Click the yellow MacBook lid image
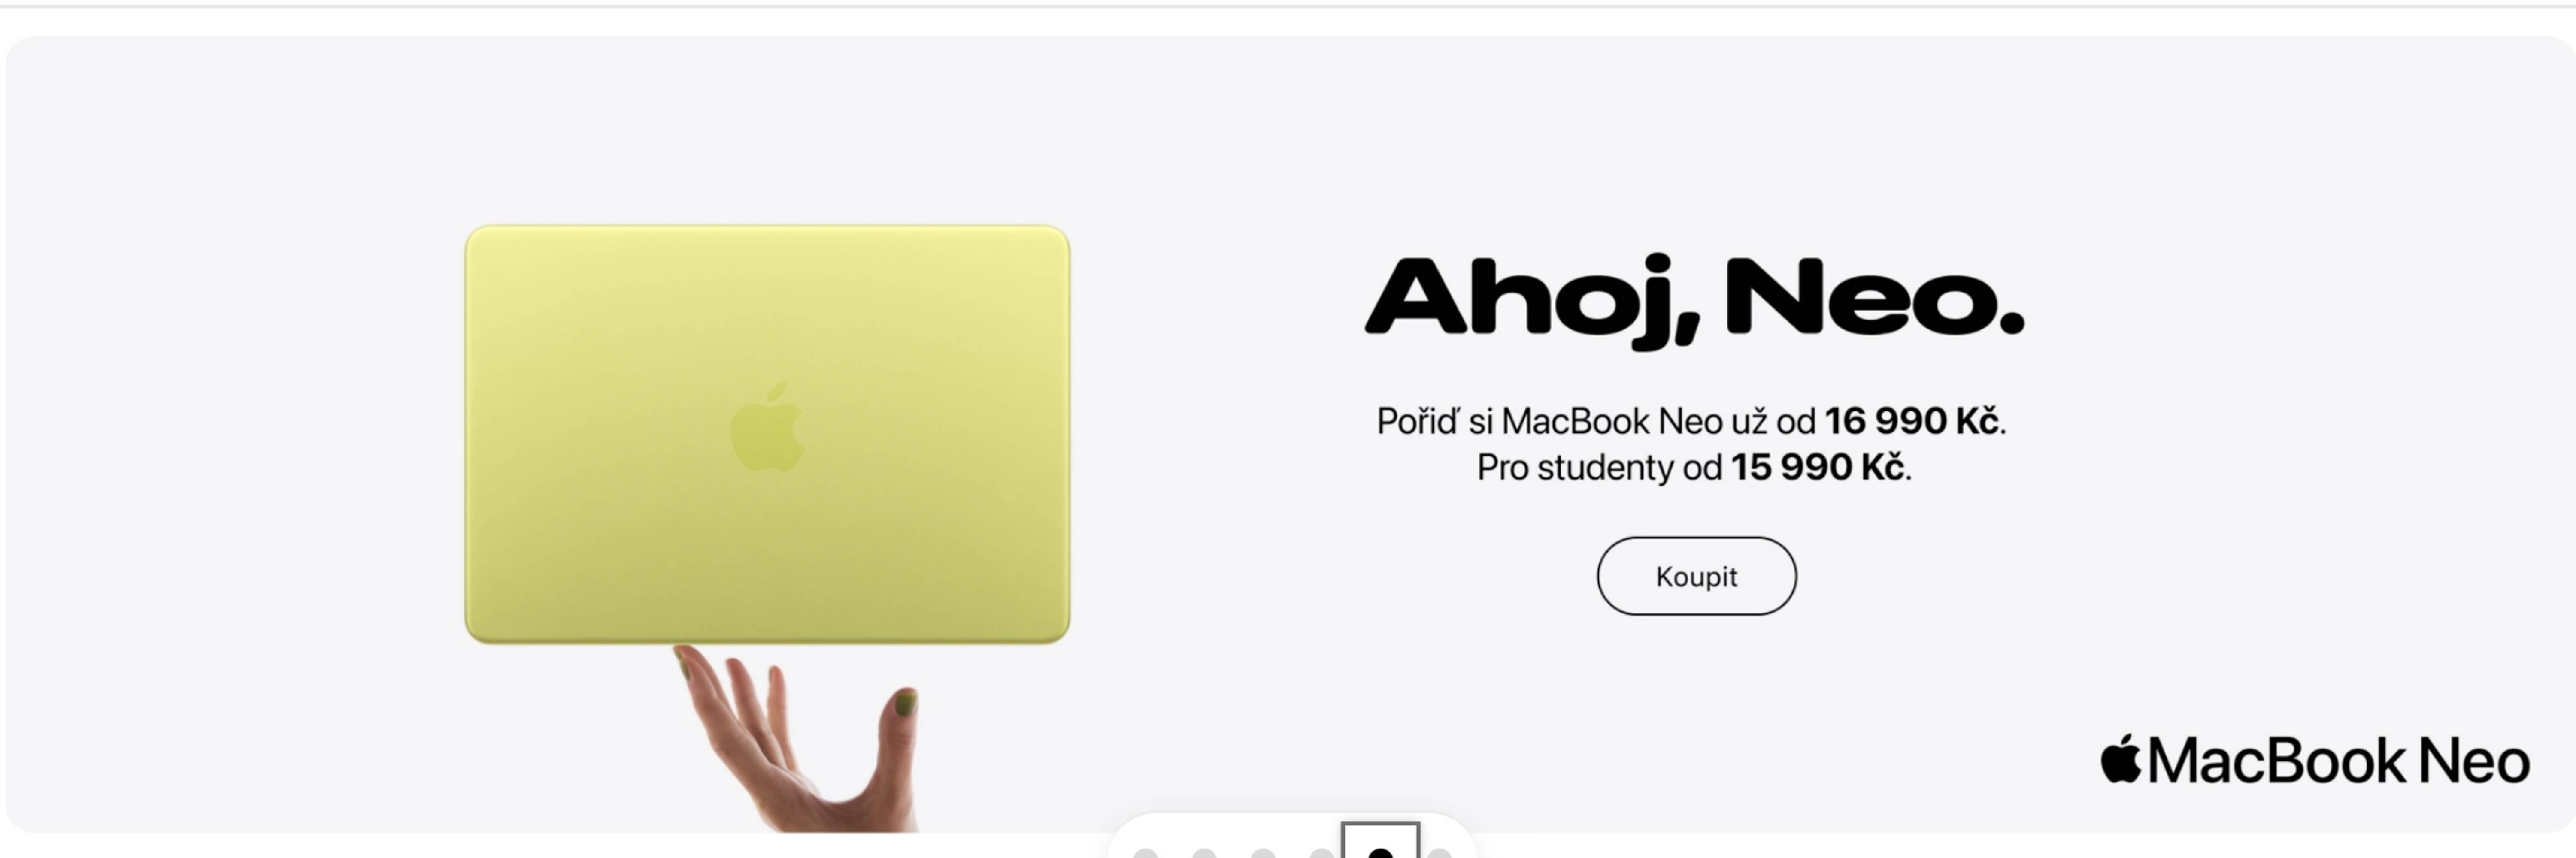The image size is (2576, 858). tap(767, 434)
